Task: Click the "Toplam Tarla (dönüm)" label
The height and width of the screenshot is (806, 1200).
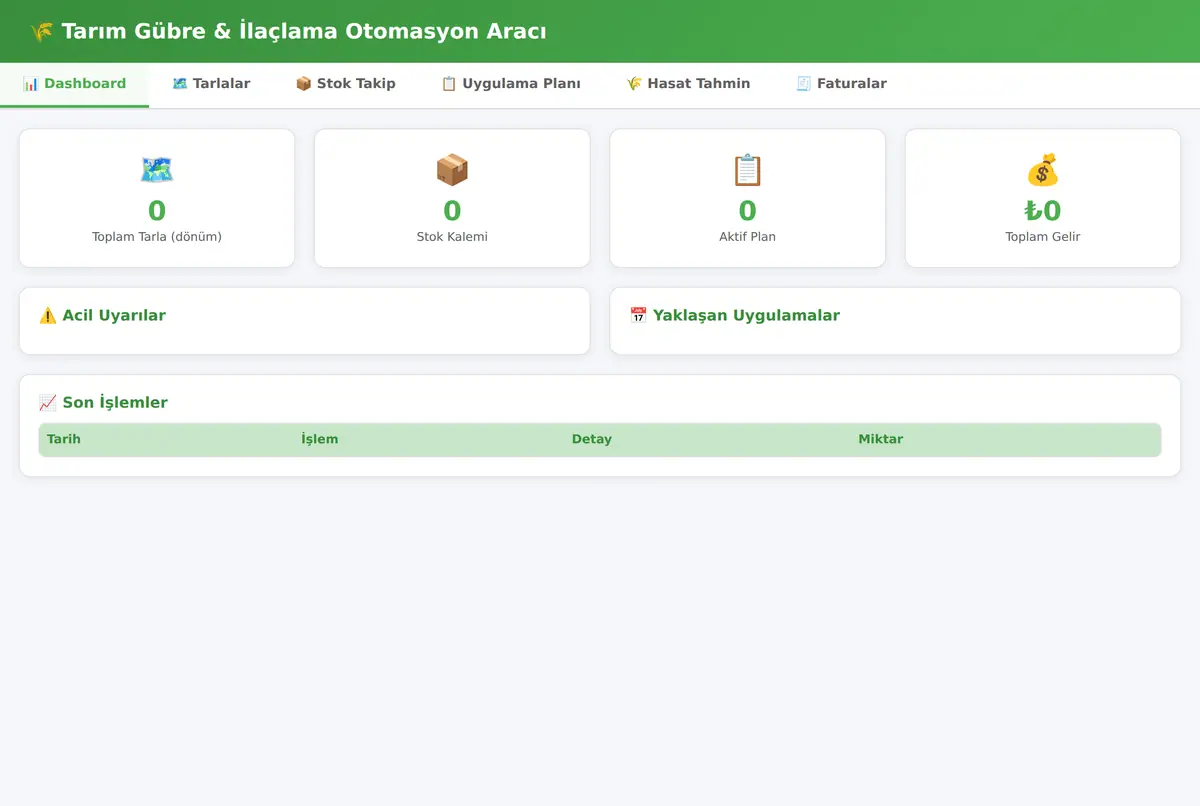Action: coord(157,237)
